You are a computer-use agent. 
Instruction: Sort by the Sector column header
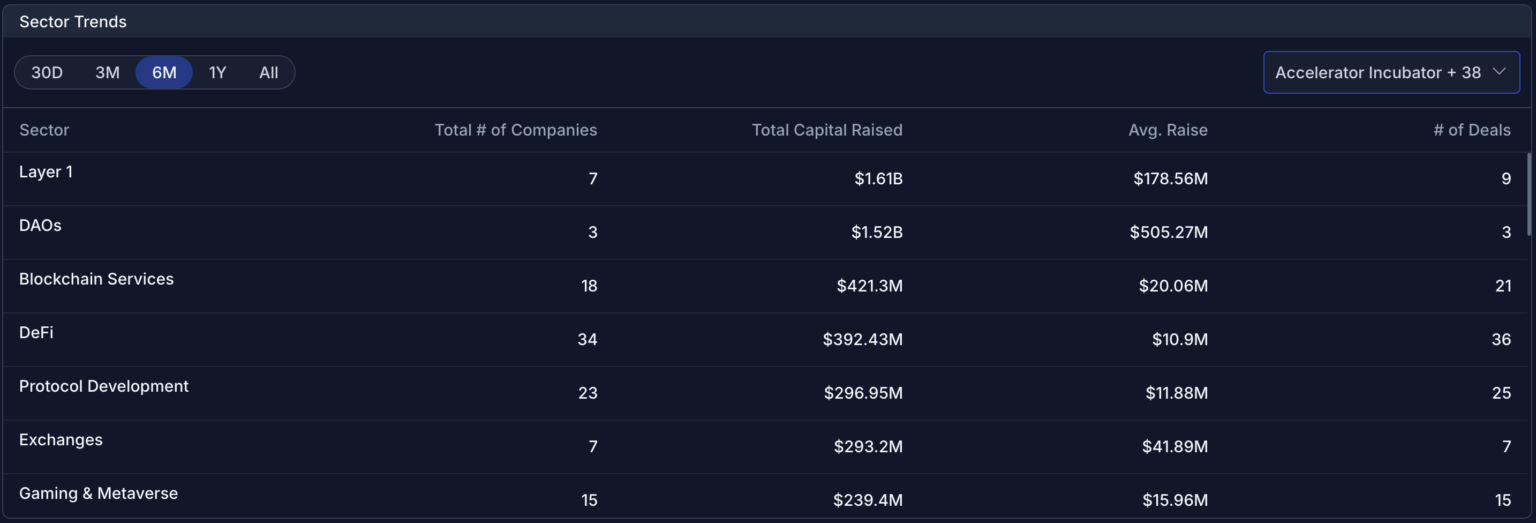44,130
